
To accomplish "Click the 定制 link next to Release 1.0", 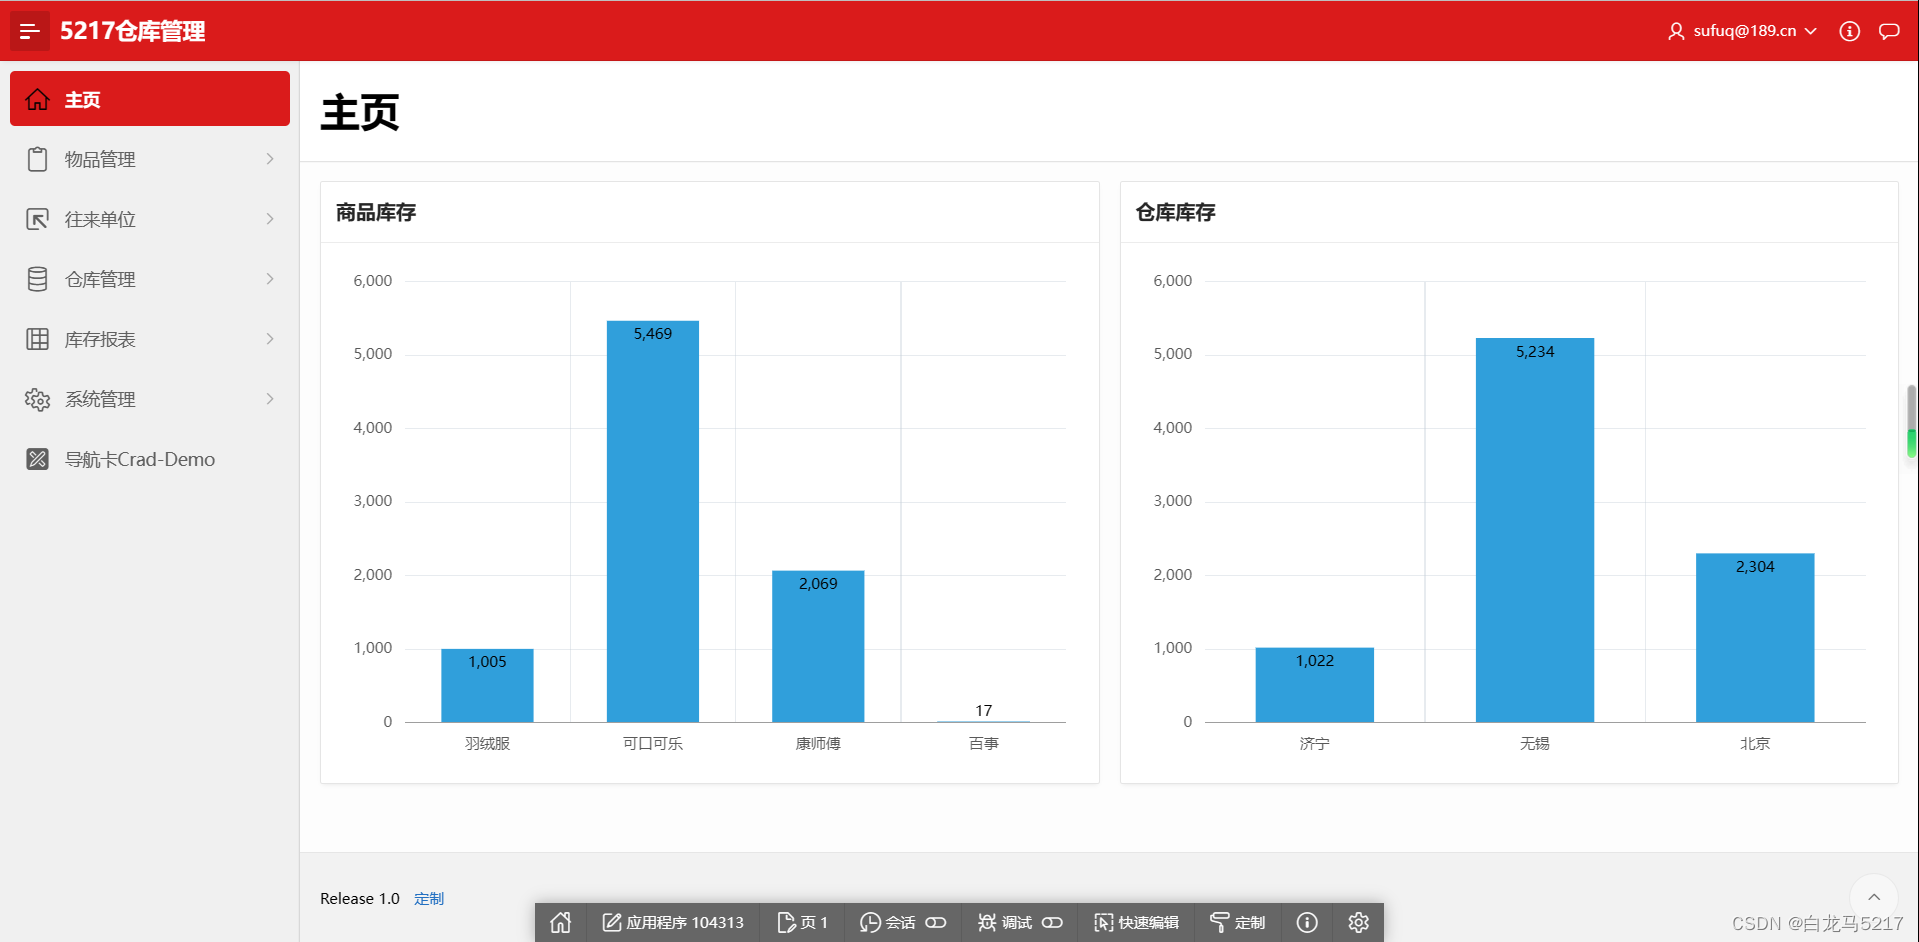I will pos(429,898).
